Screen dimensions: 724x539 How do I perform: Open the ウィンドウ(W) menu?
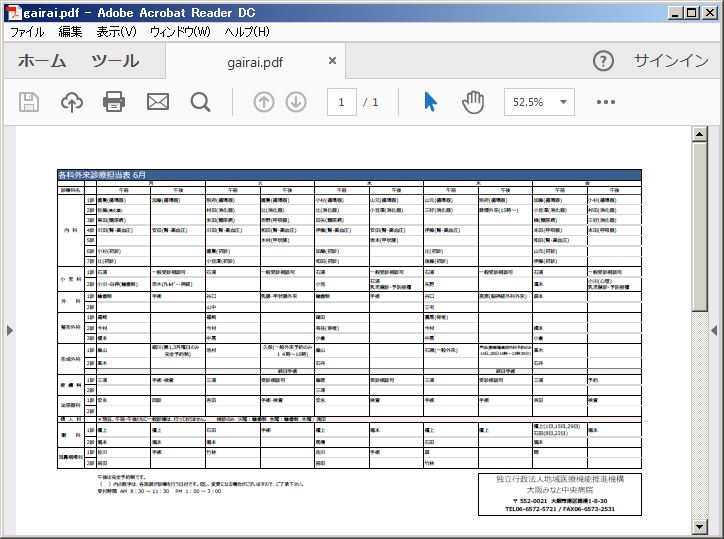coord(180,32)
